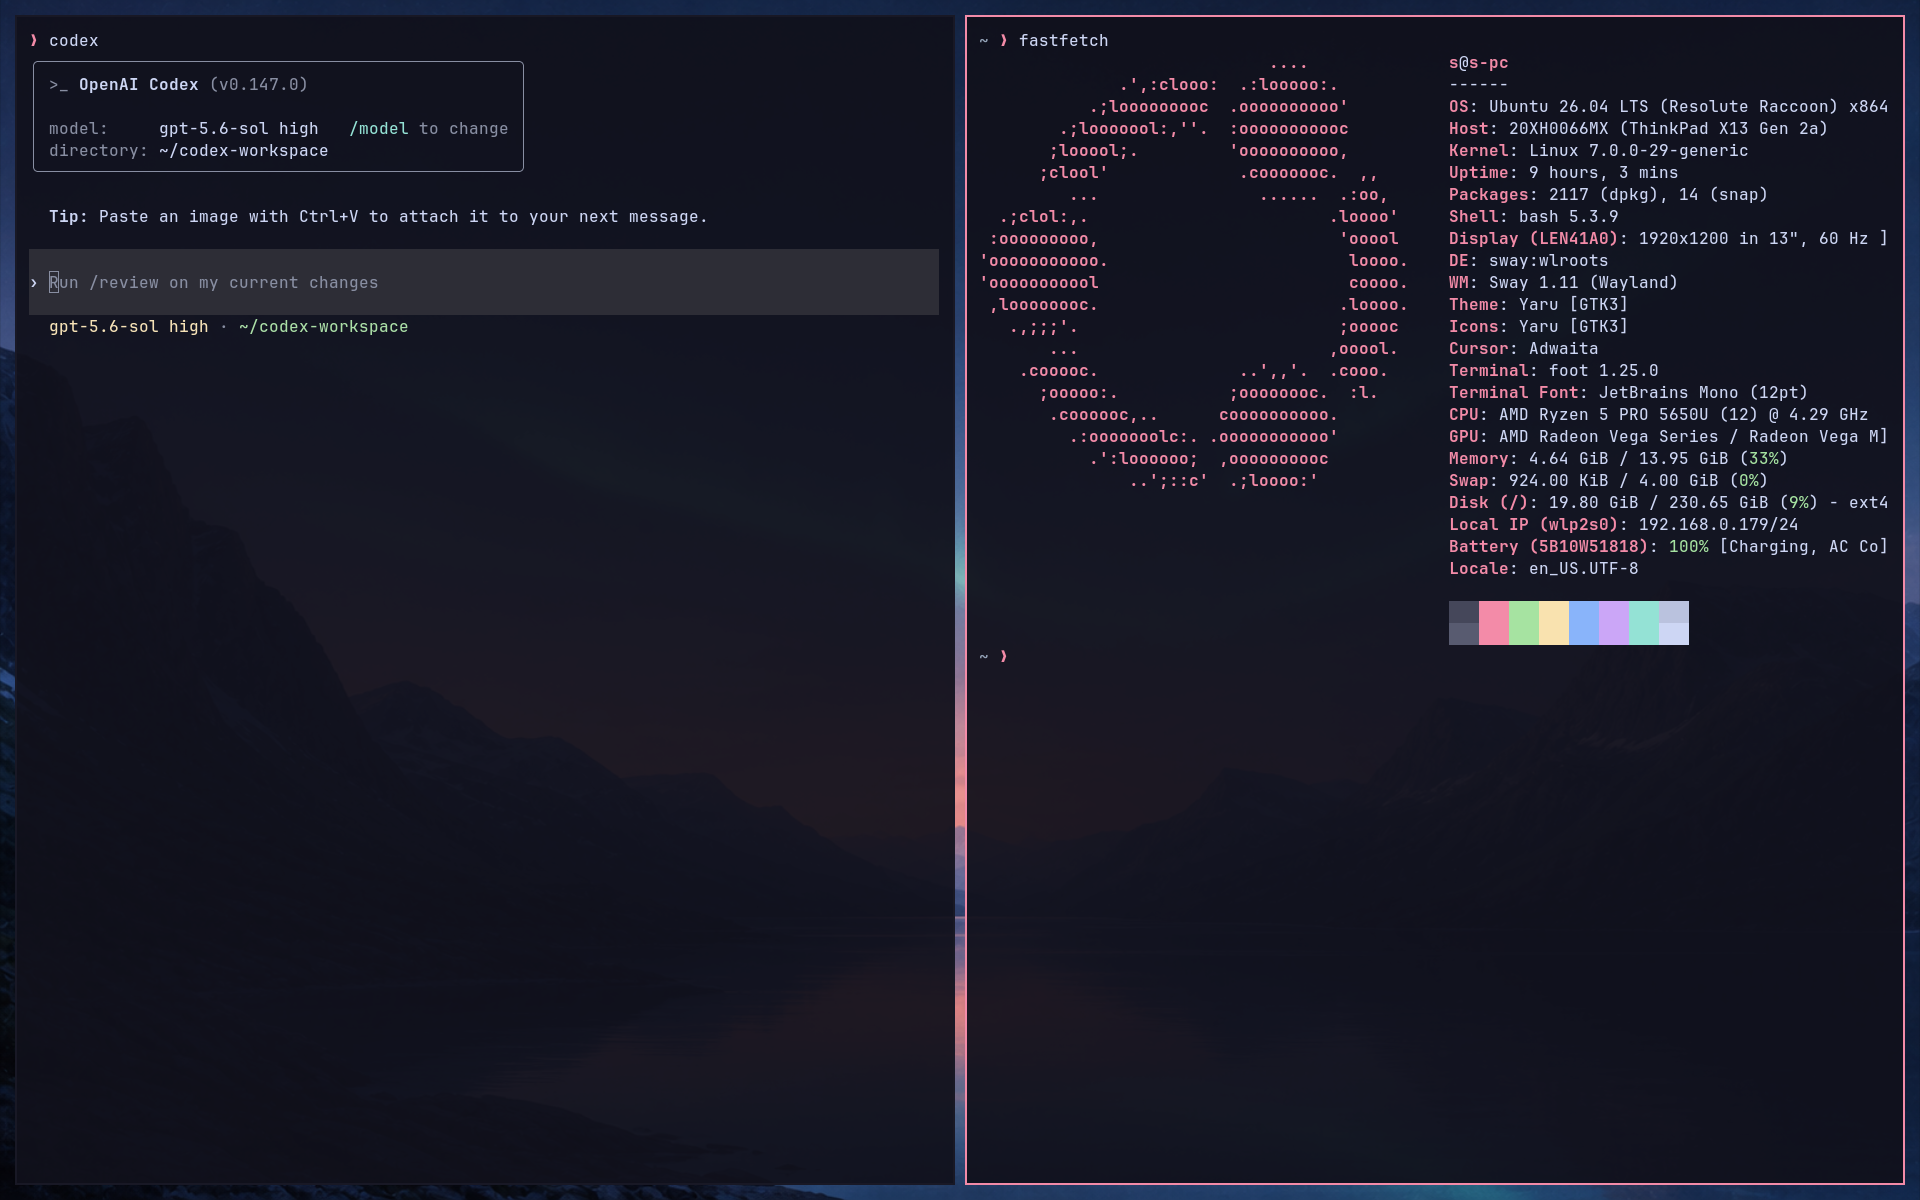1920x1200 pixels.
Task: Click the purple swatch in the fastfetch palette
Action: click(1614, 623)
